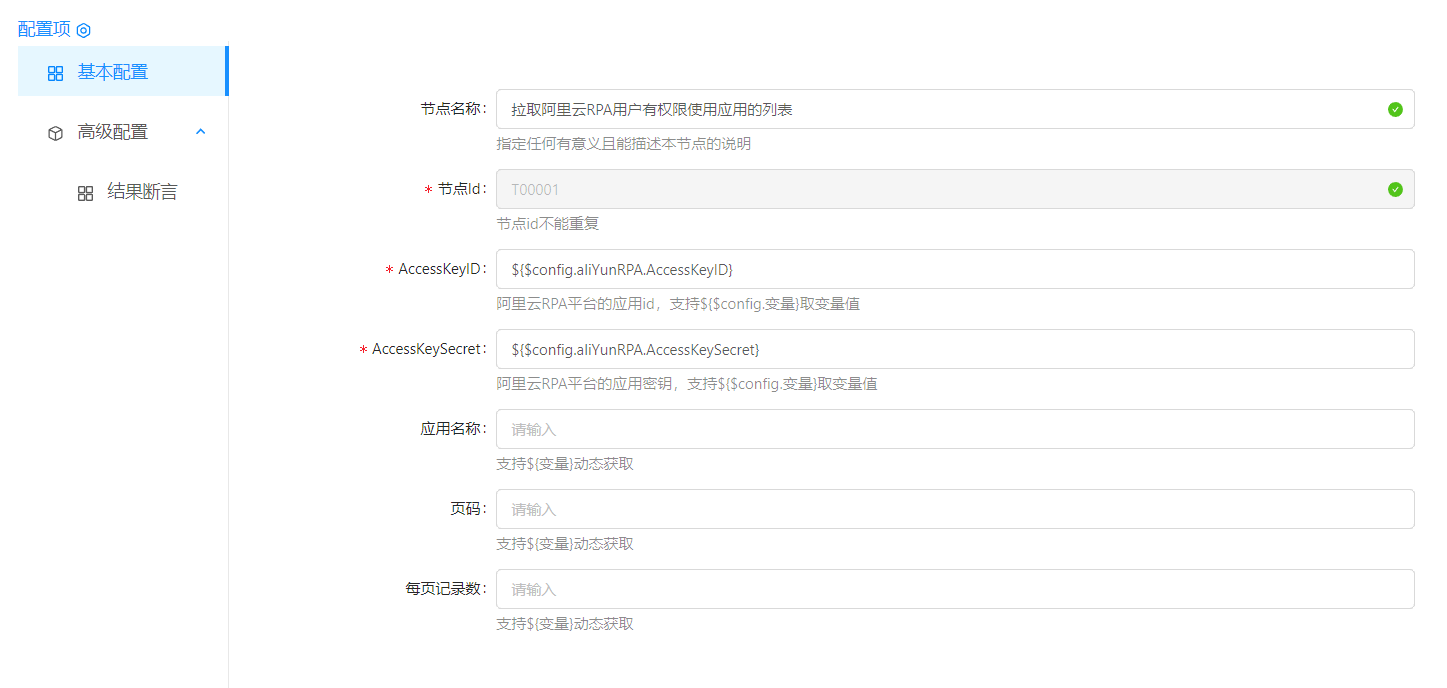Click into the AccessKeySecret input field
Image resolution: width=1447 pixels, height=688 pixels.
pos(955,349)
